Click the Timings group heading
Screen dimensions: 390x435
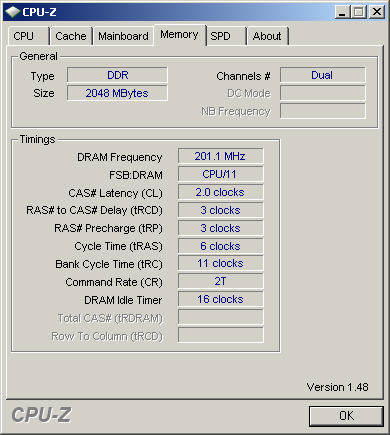37,139
